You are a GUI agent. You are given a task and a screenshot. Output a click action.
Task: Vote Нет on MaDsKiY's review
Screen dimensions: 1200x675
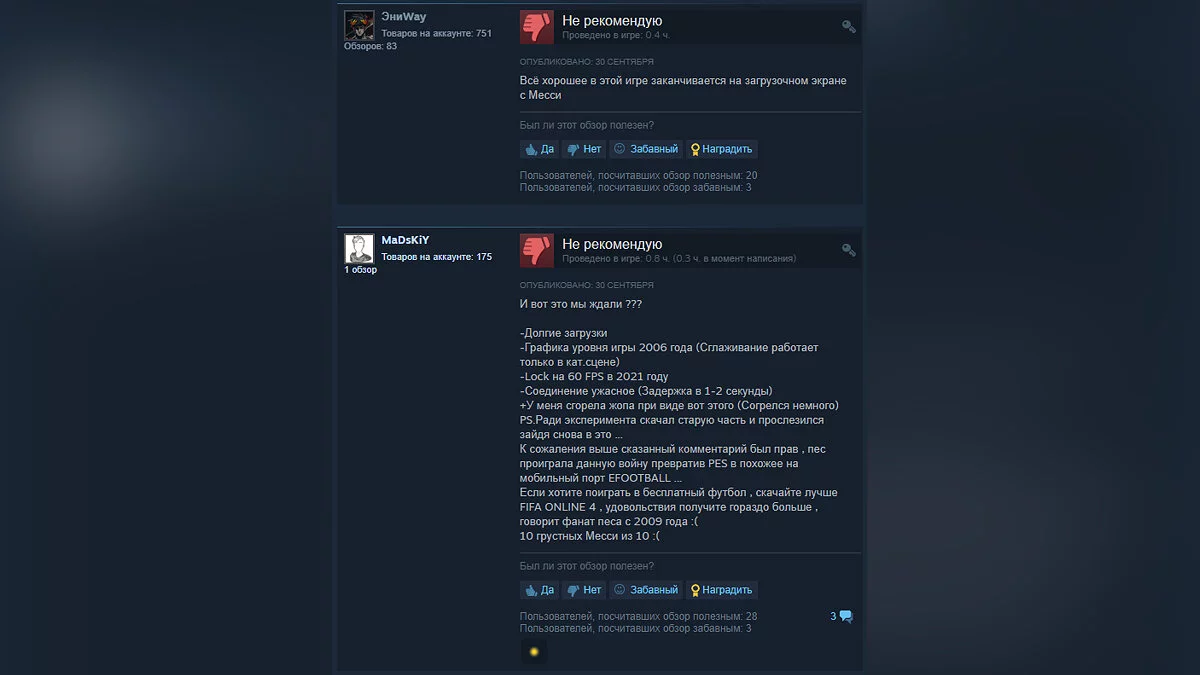click(584, 590)
